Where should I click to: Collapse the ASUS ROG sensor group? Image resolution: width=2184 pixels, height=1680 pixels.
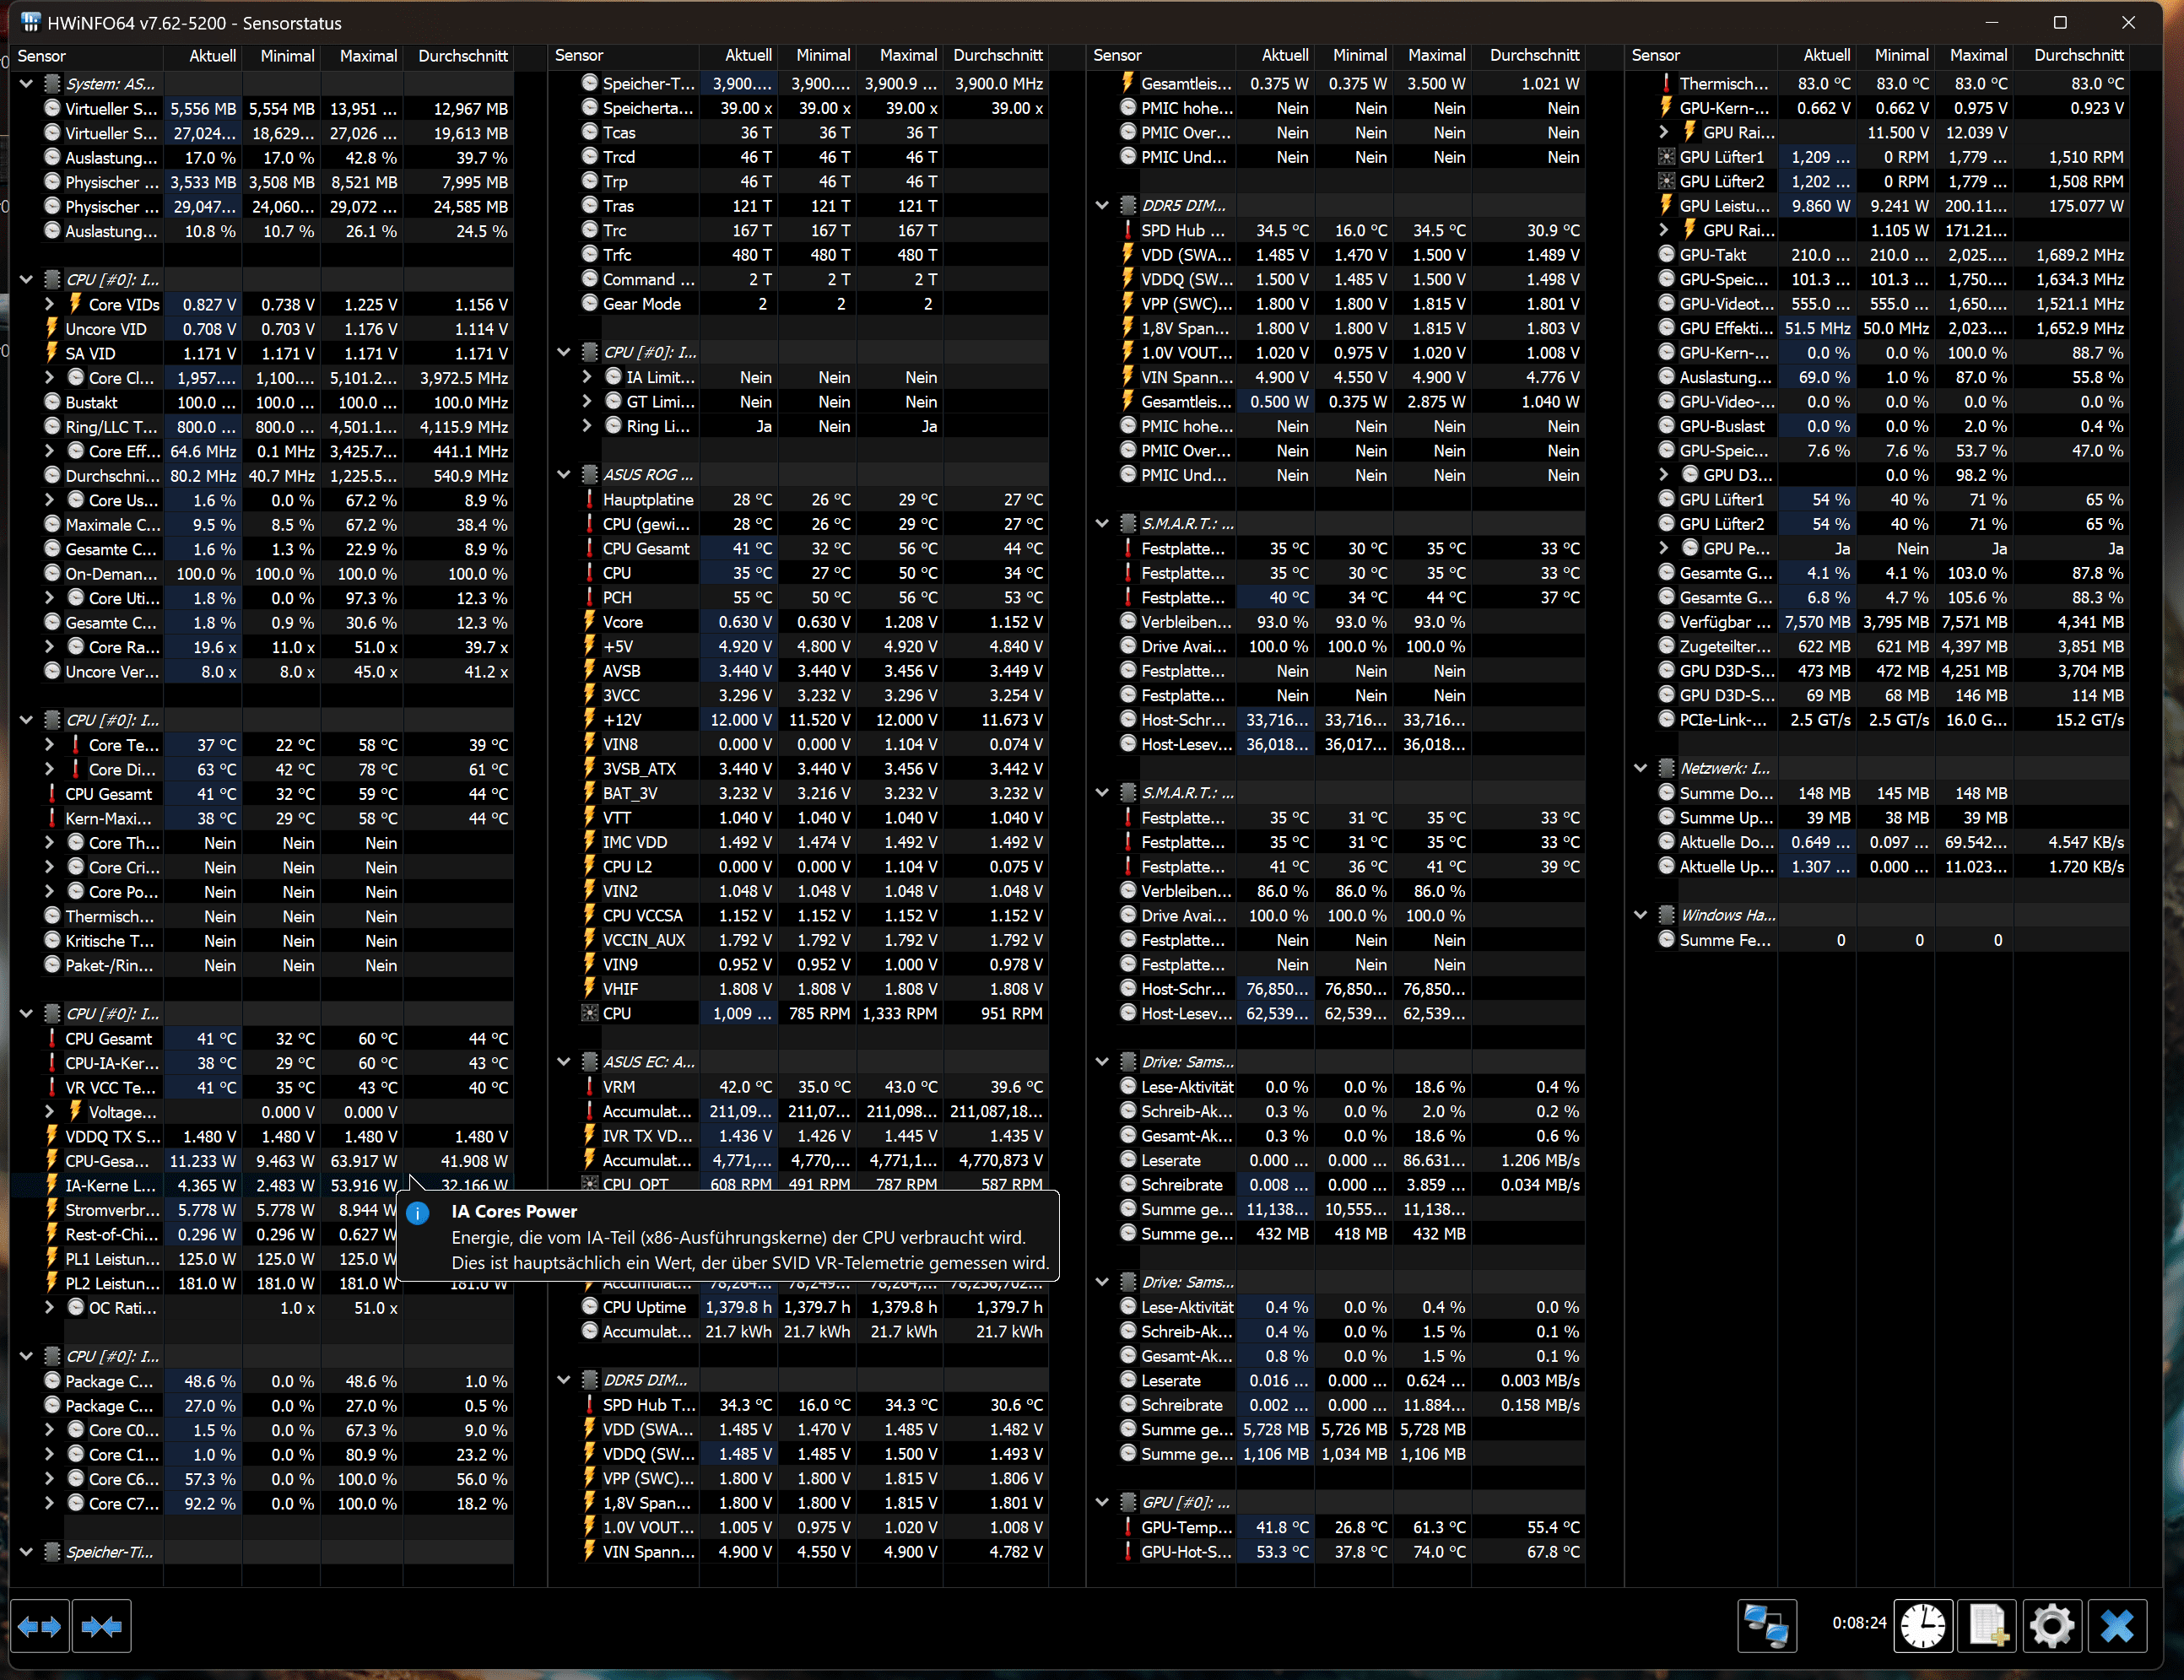pos(564,475)
